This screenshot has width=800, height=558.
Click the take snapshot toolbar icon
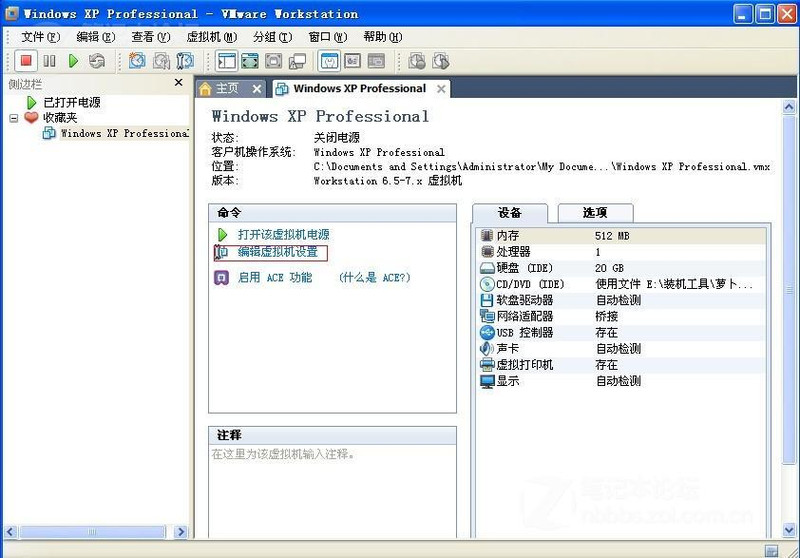point(137,61)
